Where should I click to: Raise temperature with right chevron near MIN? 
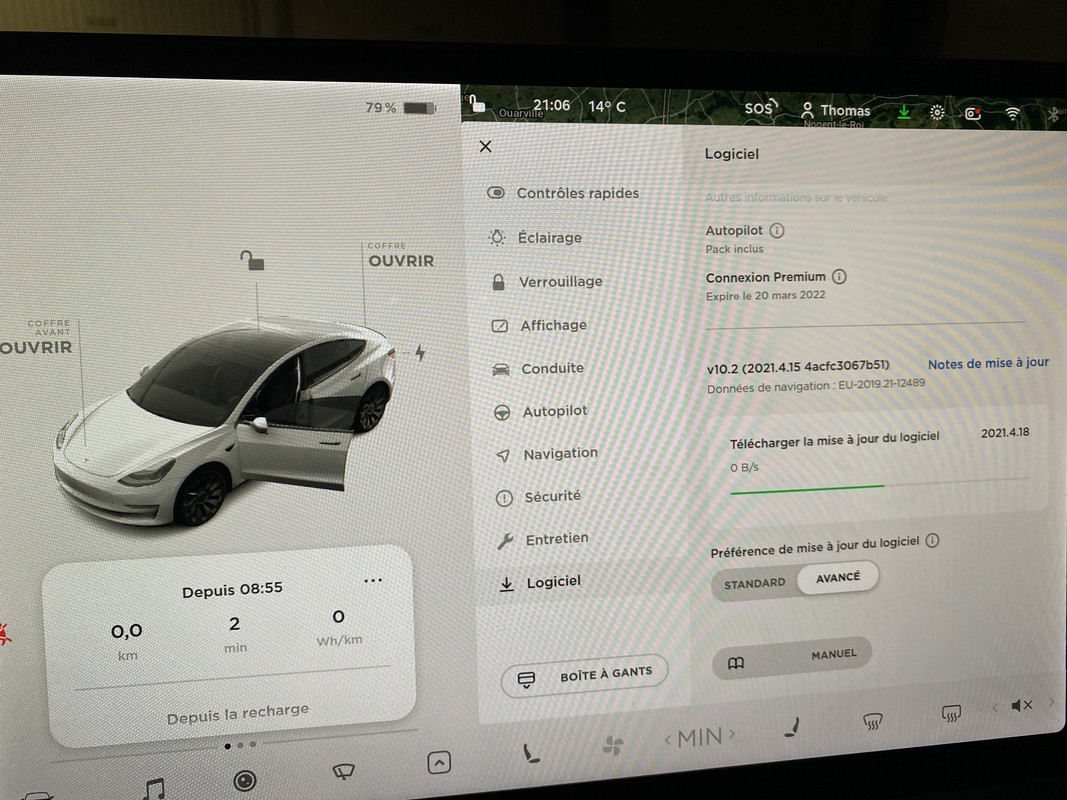point(732,733)
